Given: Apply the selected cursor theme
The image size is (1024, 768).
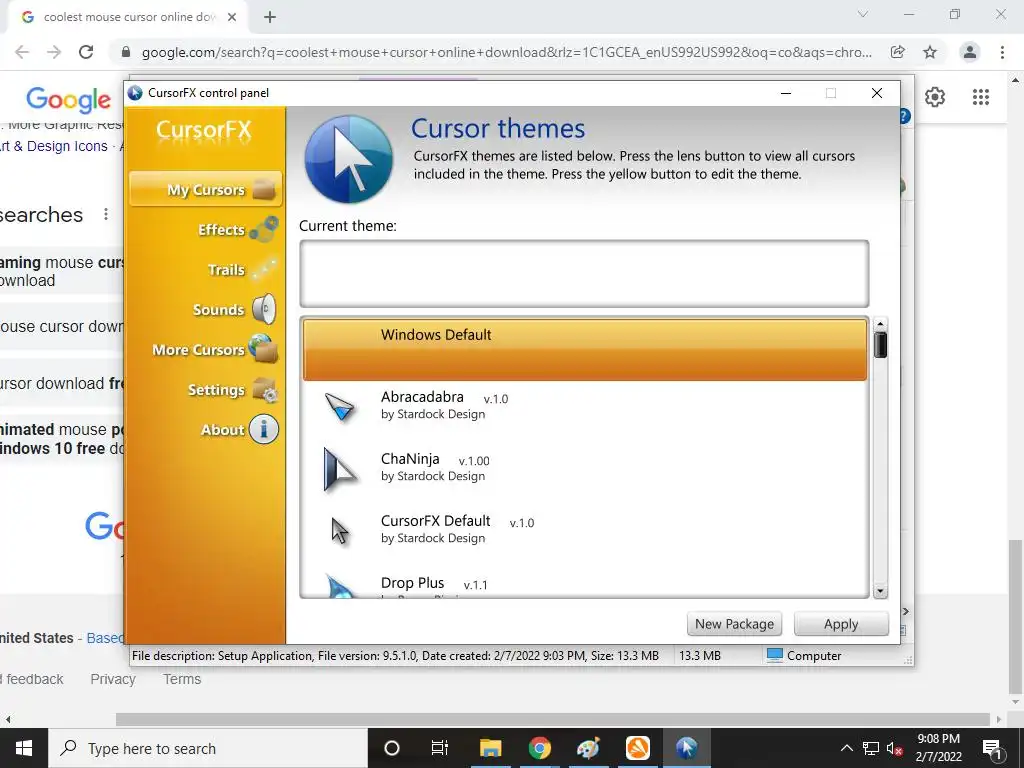Looking at the screenshot, I should [840, 624].
